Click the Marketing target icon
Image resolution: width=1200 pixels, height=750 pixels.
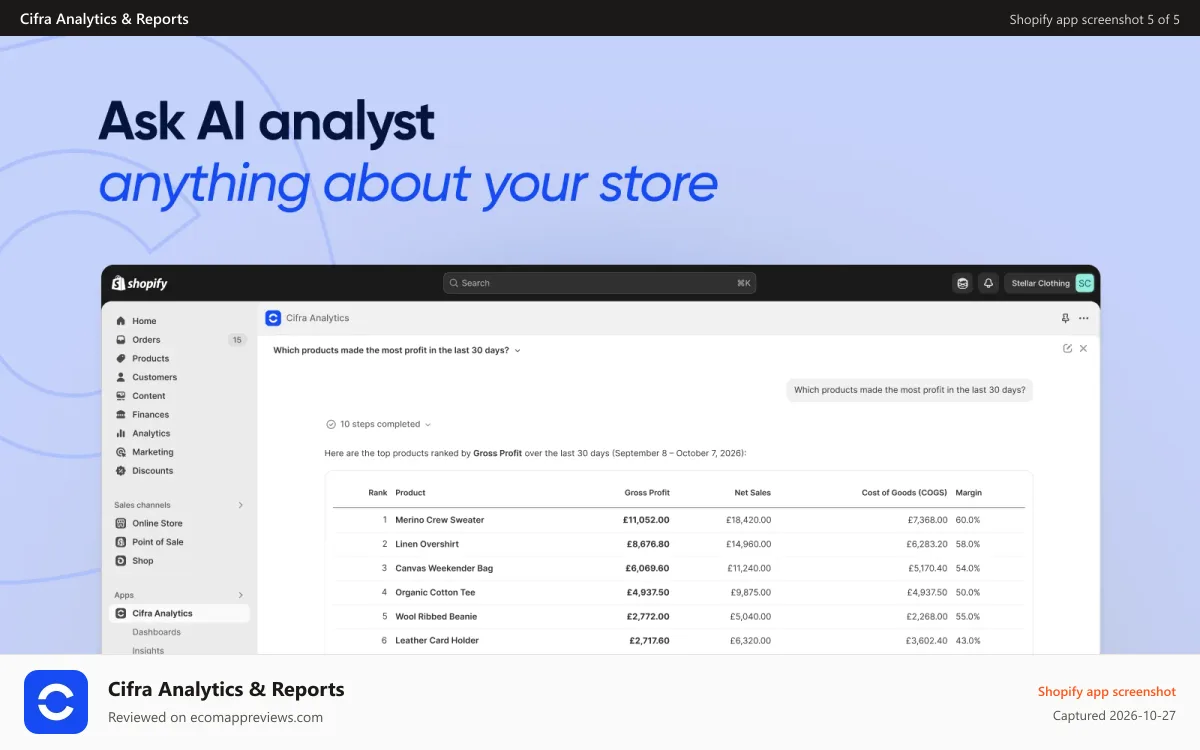[x=121, y=452]
